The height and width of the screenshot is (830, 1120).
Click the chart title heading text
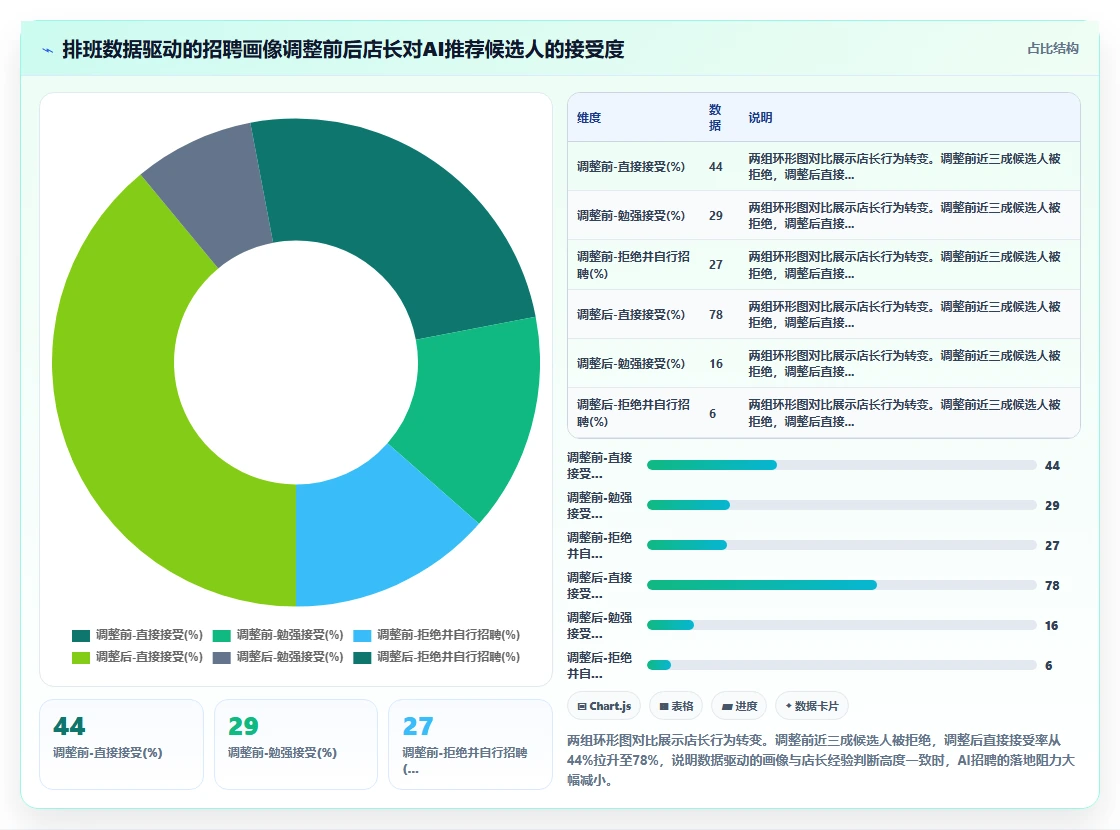[343, 49]
